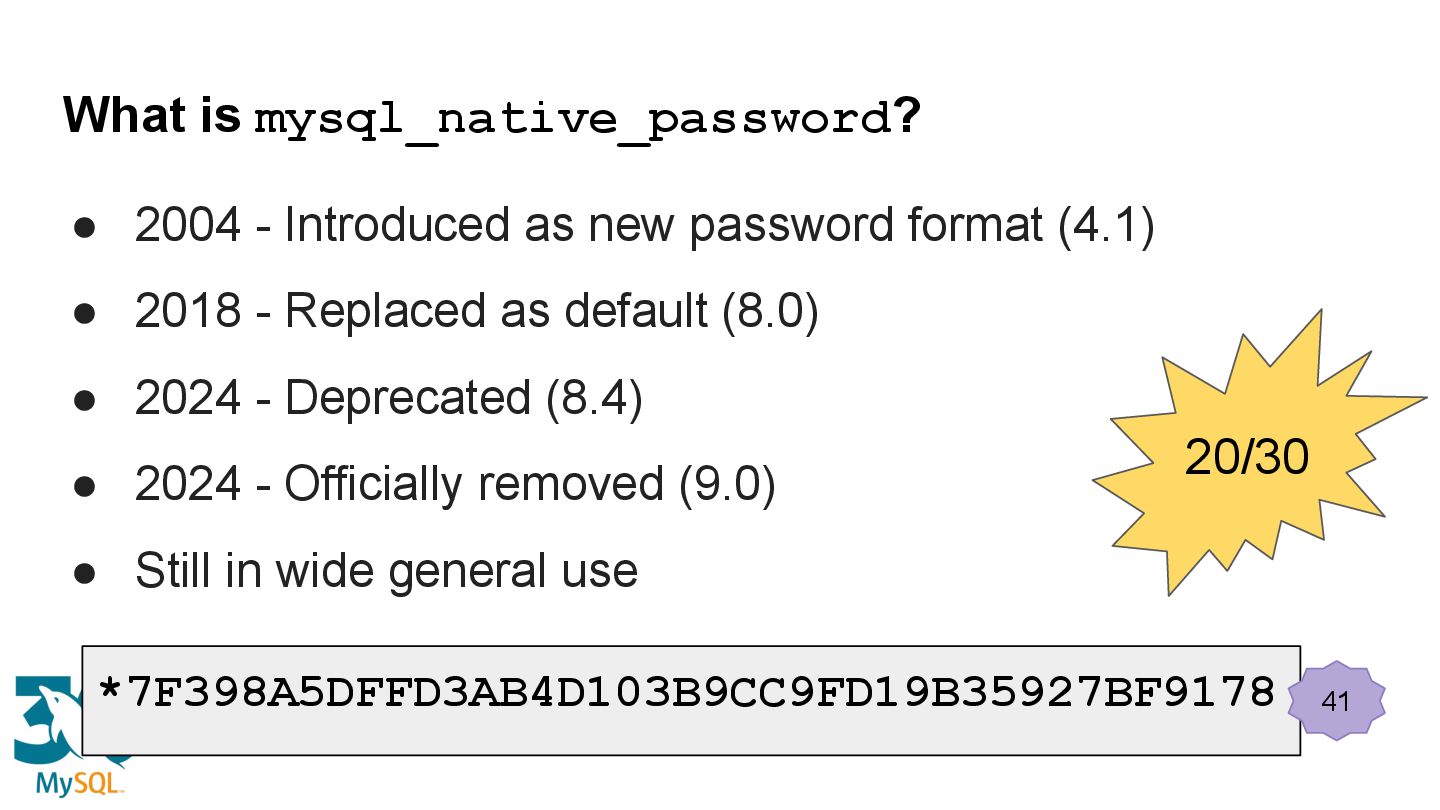Click the 2024 Deprecated (8.4) line
The image size is (1440, 810).
pos(389,398)
